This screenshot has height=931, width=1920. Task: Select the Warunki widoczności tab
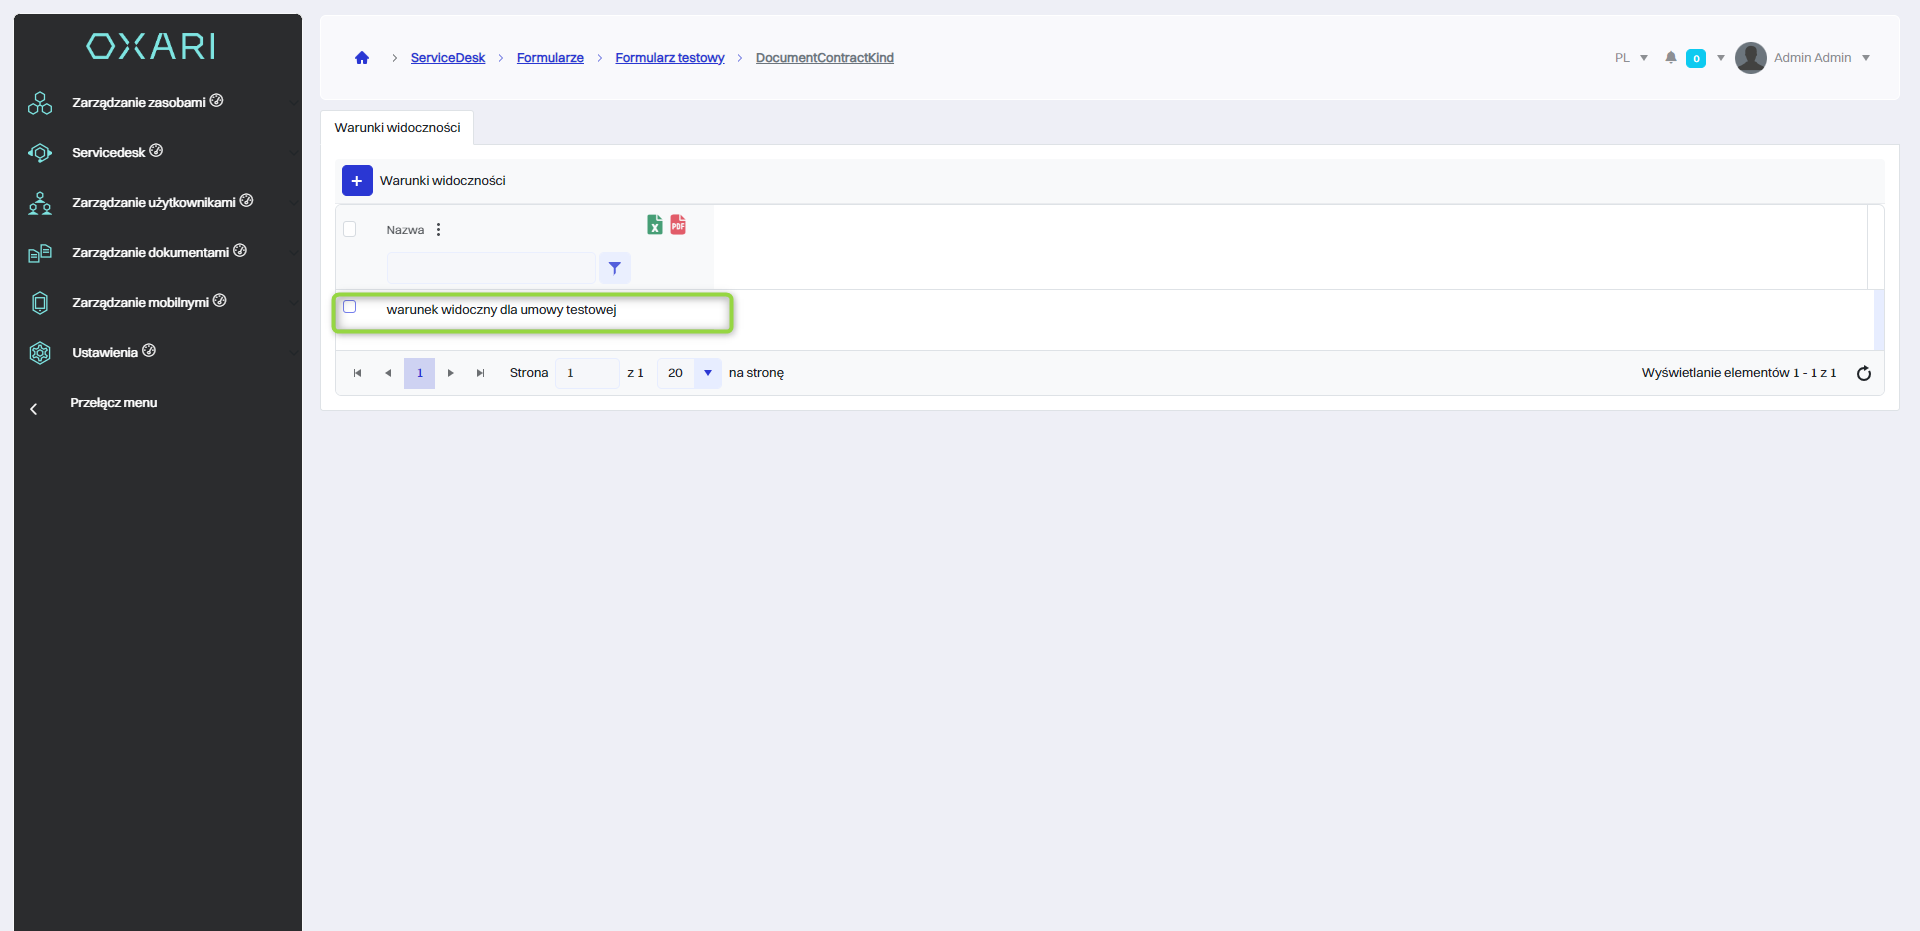(x=397, y=128)
